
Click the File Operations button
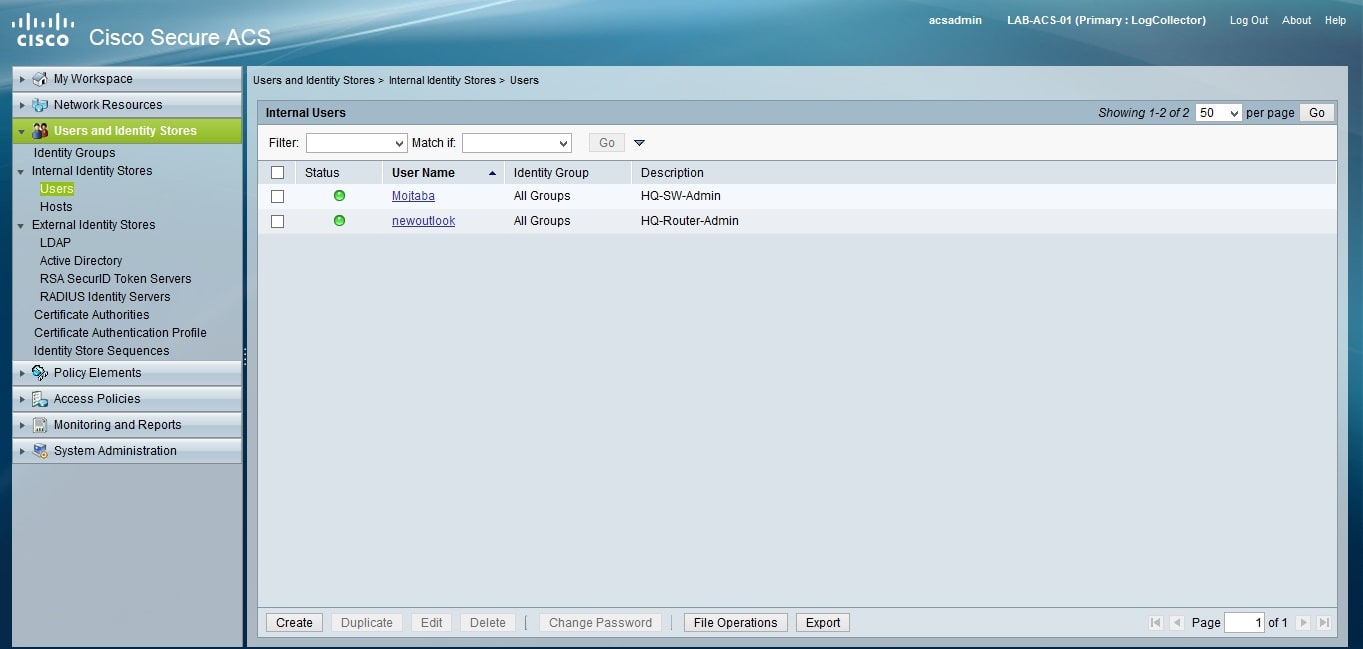pos(735,622)
